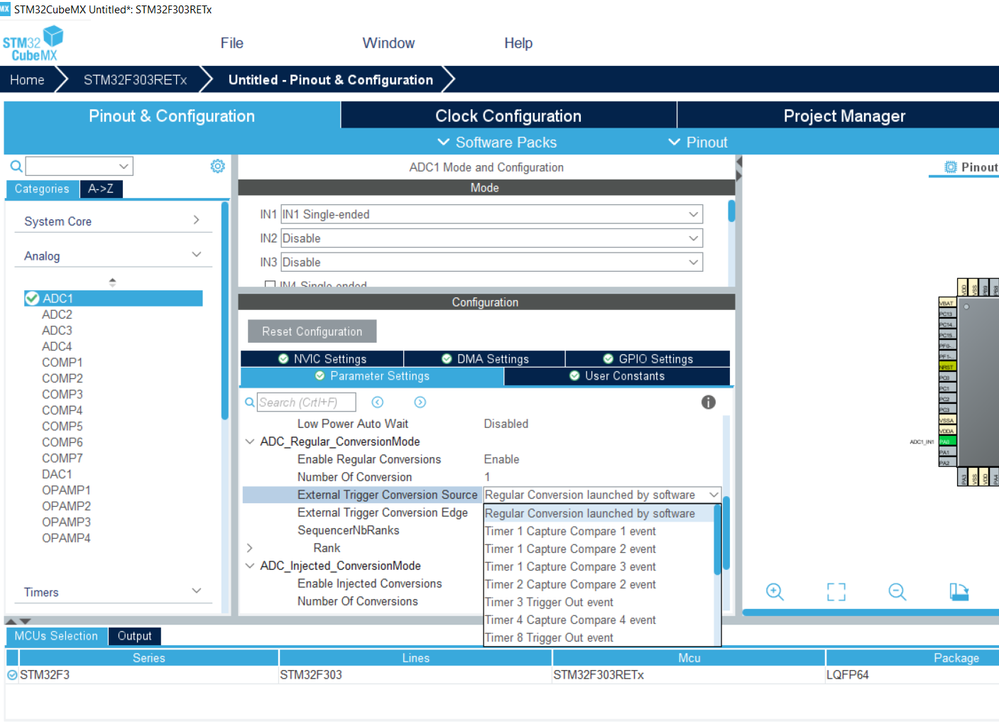Click the information icon in Parameter Settings
This screenshot has height=726, width=999.
pyautogui.click(x=708, y=402)
